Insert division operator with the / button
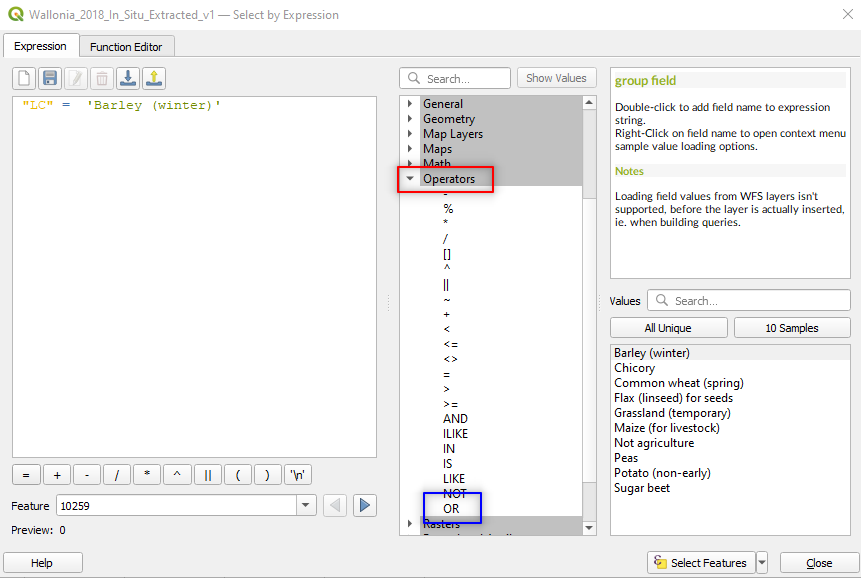Viewport: 861px width, 578px height. 117,475
